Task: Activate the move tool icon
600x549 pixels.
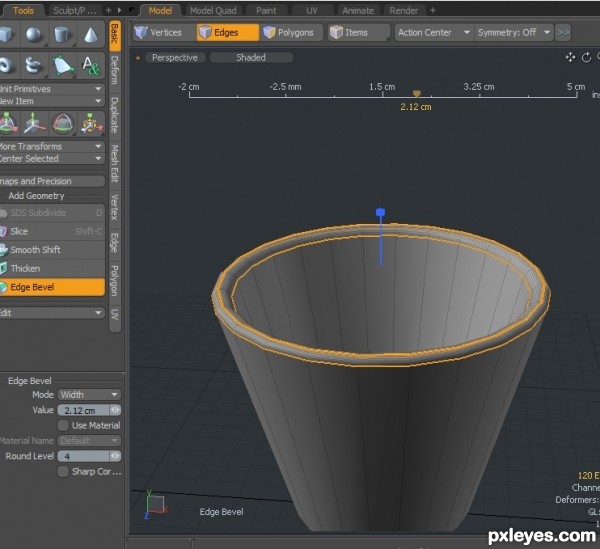Action: (x=34, y=124)
